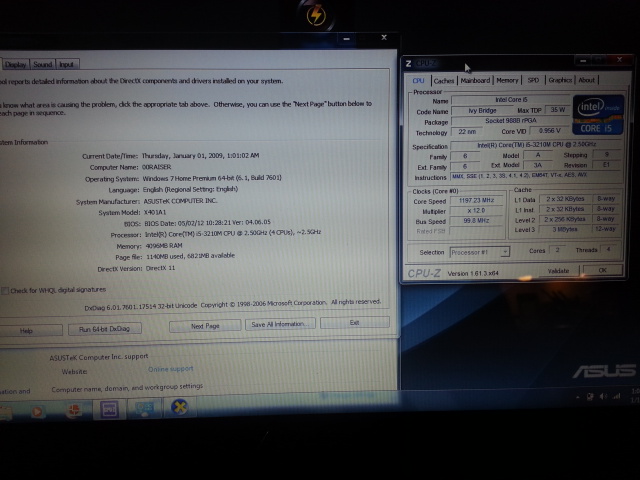The image size is (640, 480).
Task: Open the Input tab in DxDiag
Action: coord(67,64)
